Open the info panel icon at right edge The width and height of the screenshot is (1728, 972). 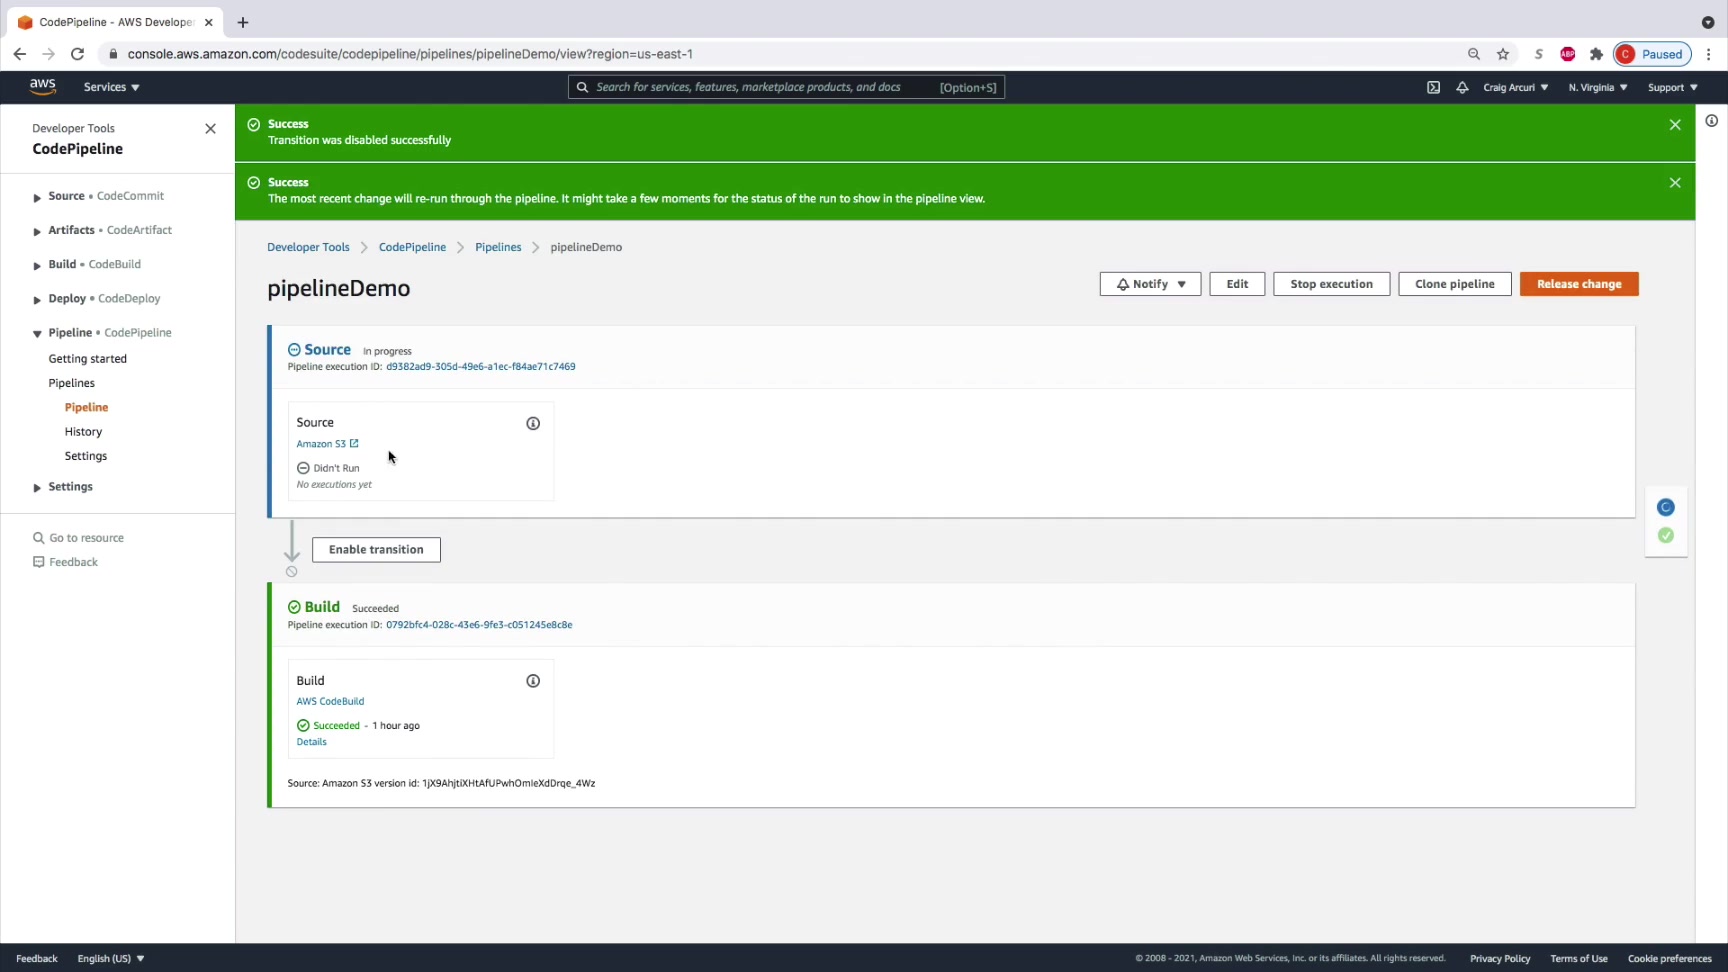click(1712, 121)
